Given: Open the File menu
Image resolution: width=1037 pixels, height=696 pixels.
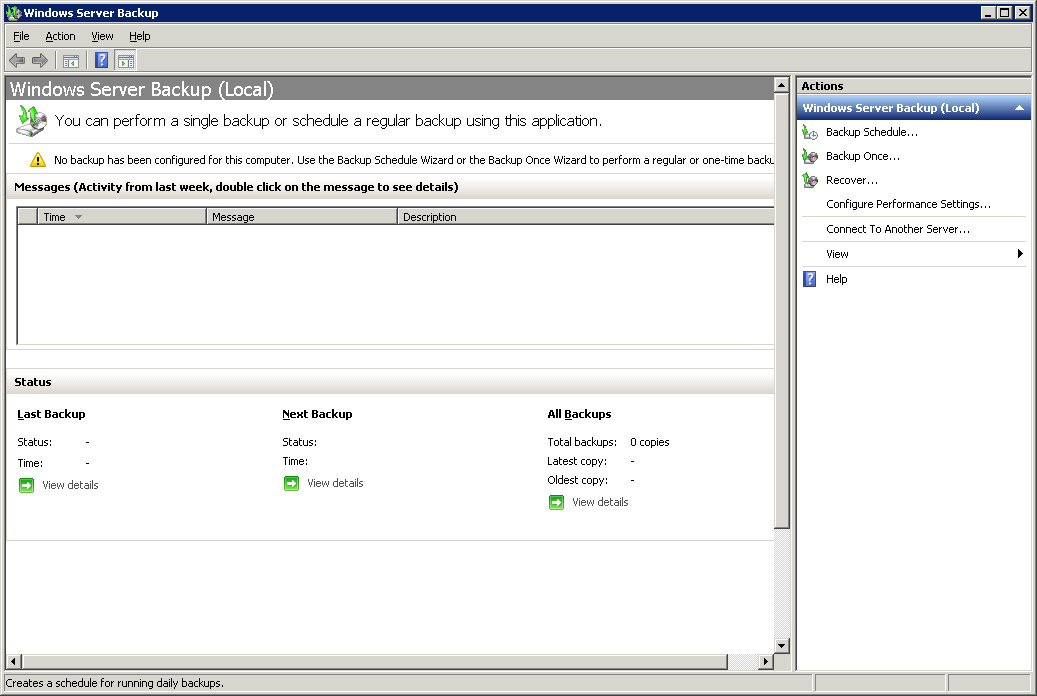Looking at the screenshot, I should (21, 36).
